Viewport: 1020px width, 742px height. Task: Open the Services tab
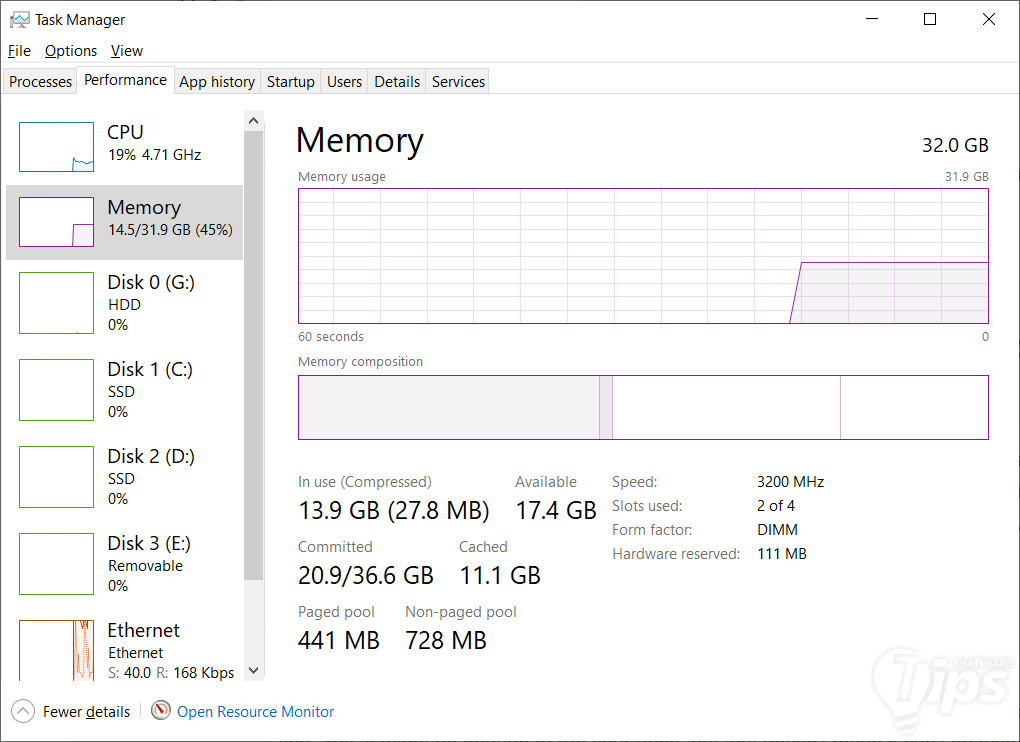click(458, 82)
